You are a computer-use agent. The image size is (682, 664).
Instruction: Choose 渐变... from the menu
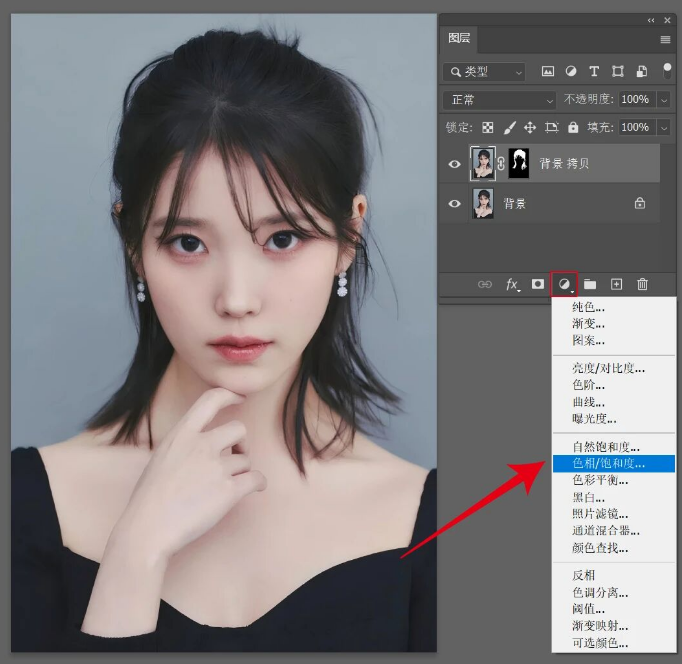coord(614,324)
